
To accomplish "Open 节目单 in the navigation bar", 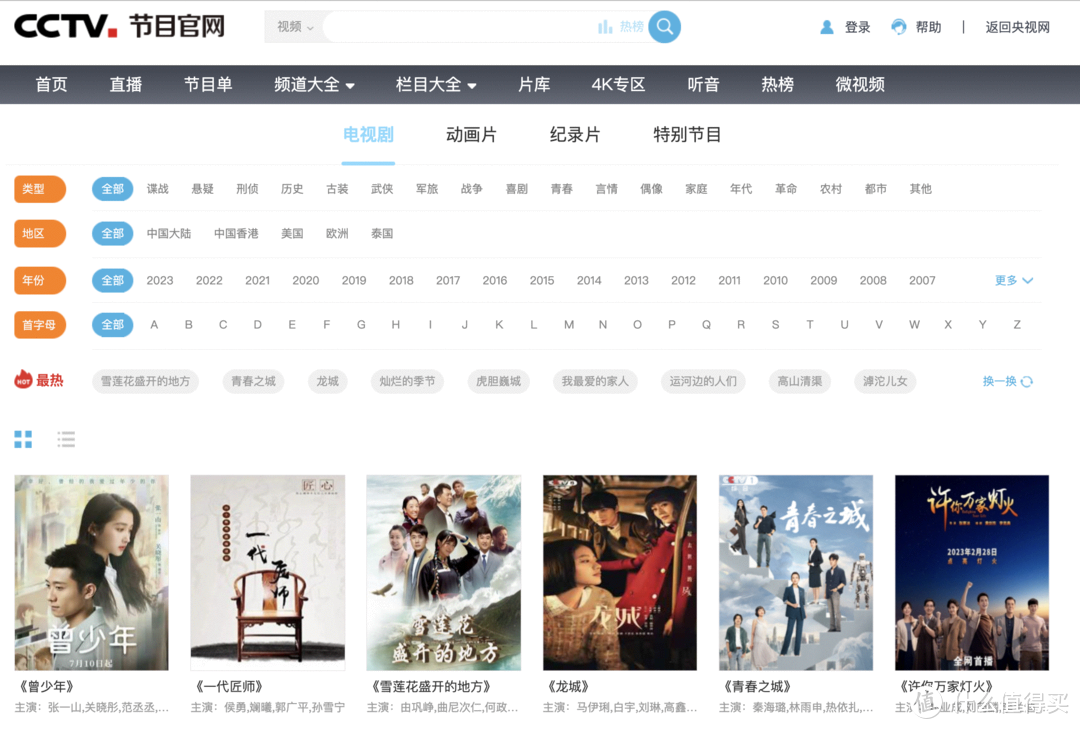I will coord(208,85).
